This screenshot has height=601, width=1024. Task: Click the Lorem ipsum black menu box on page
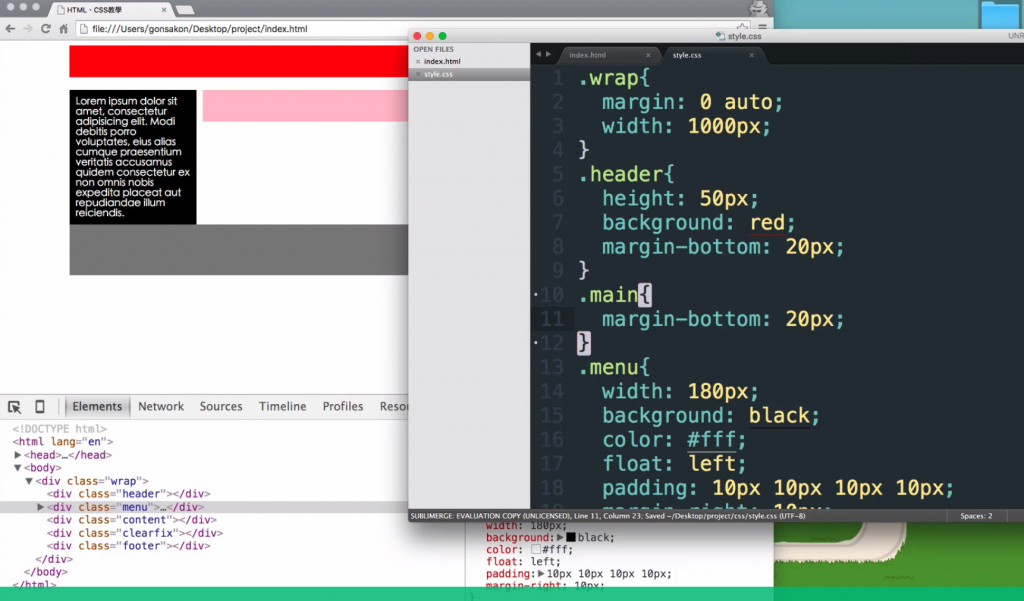coord(133,157)
